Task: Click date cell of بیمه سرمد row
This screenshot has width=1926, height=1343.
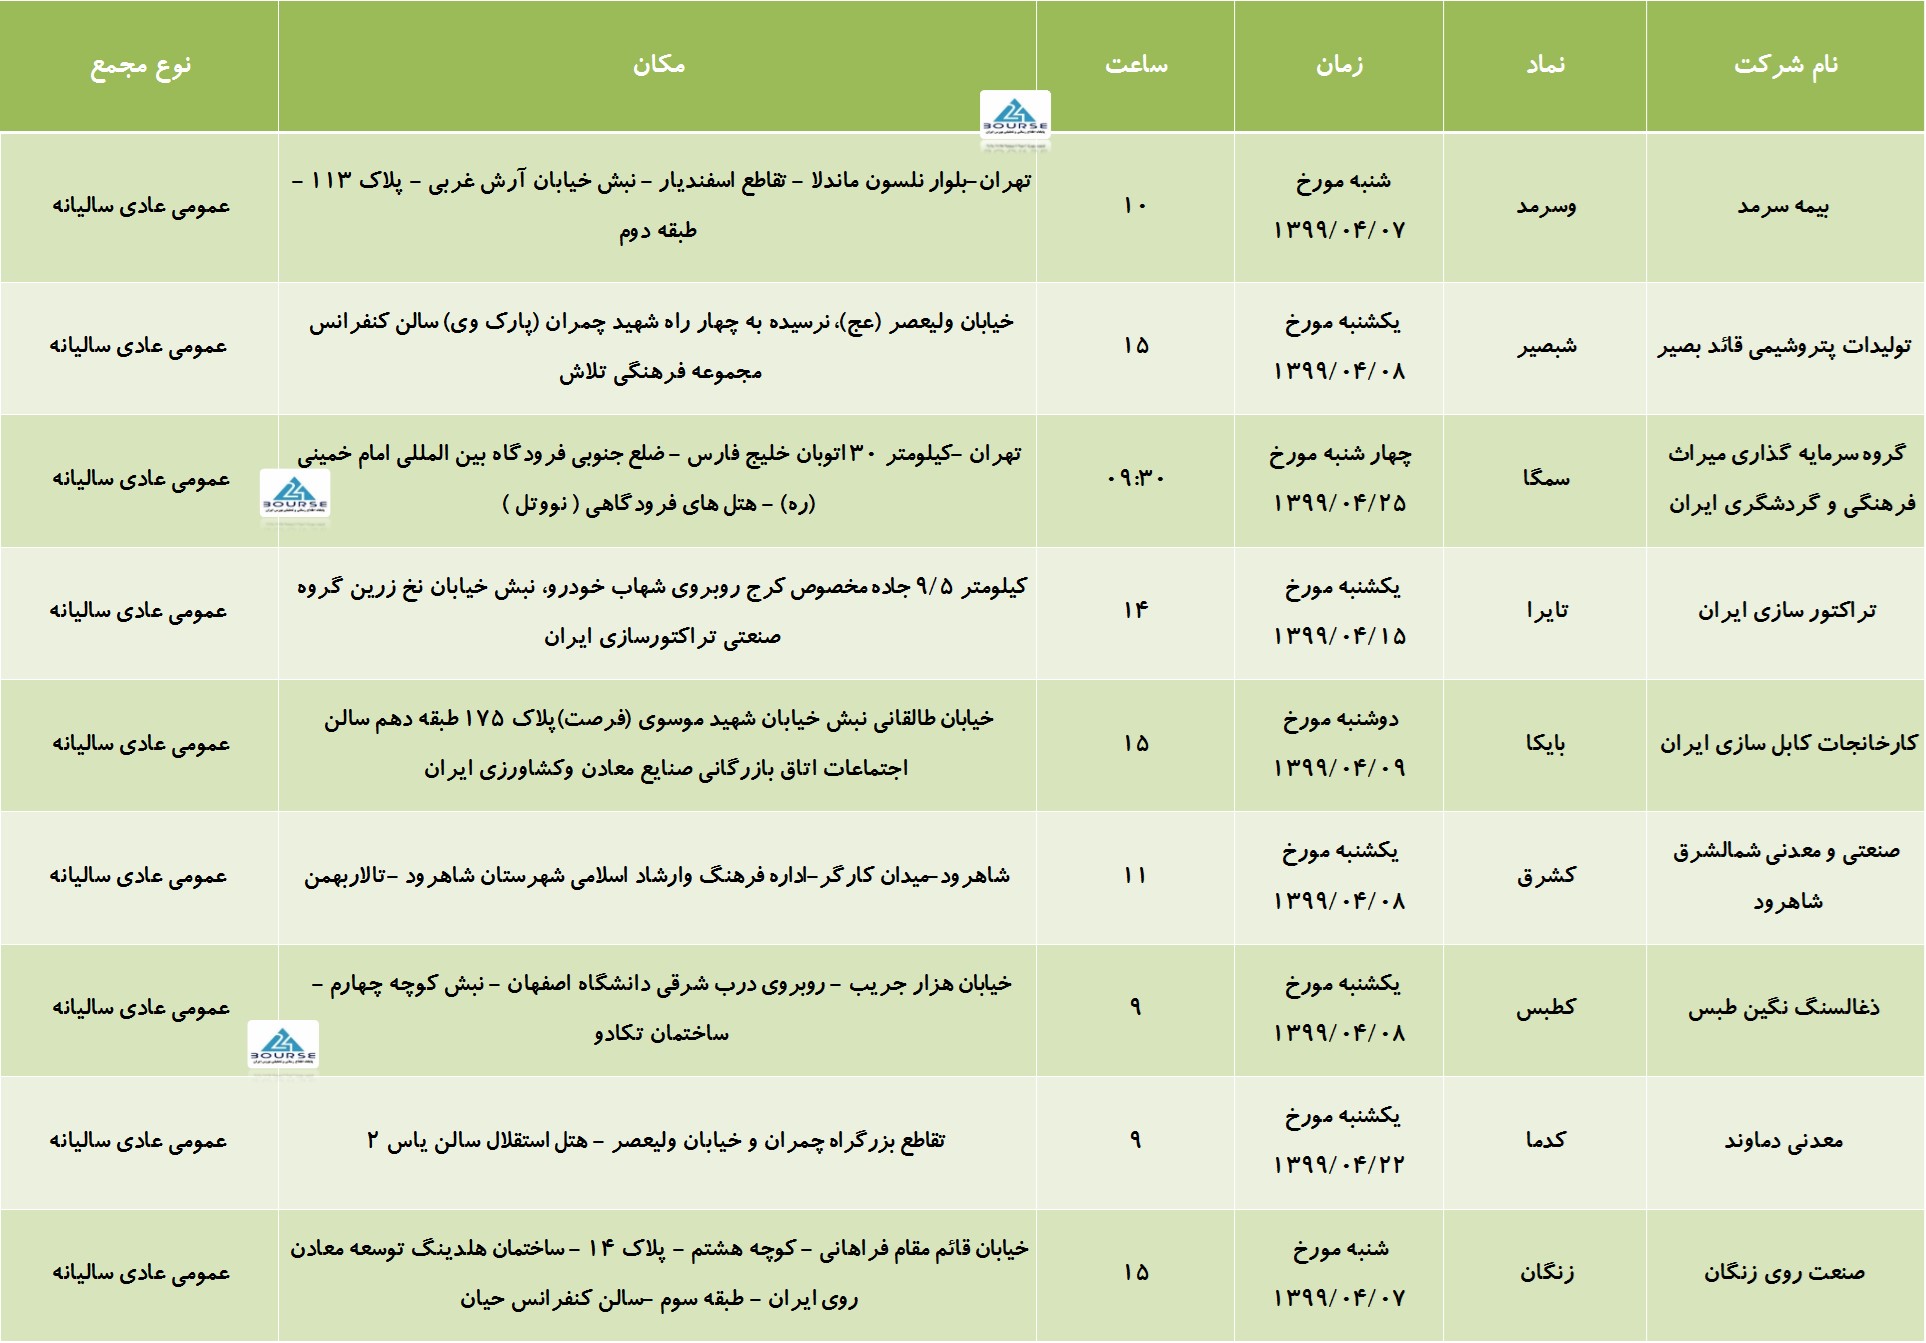Action: click(x=1340, y=206)
